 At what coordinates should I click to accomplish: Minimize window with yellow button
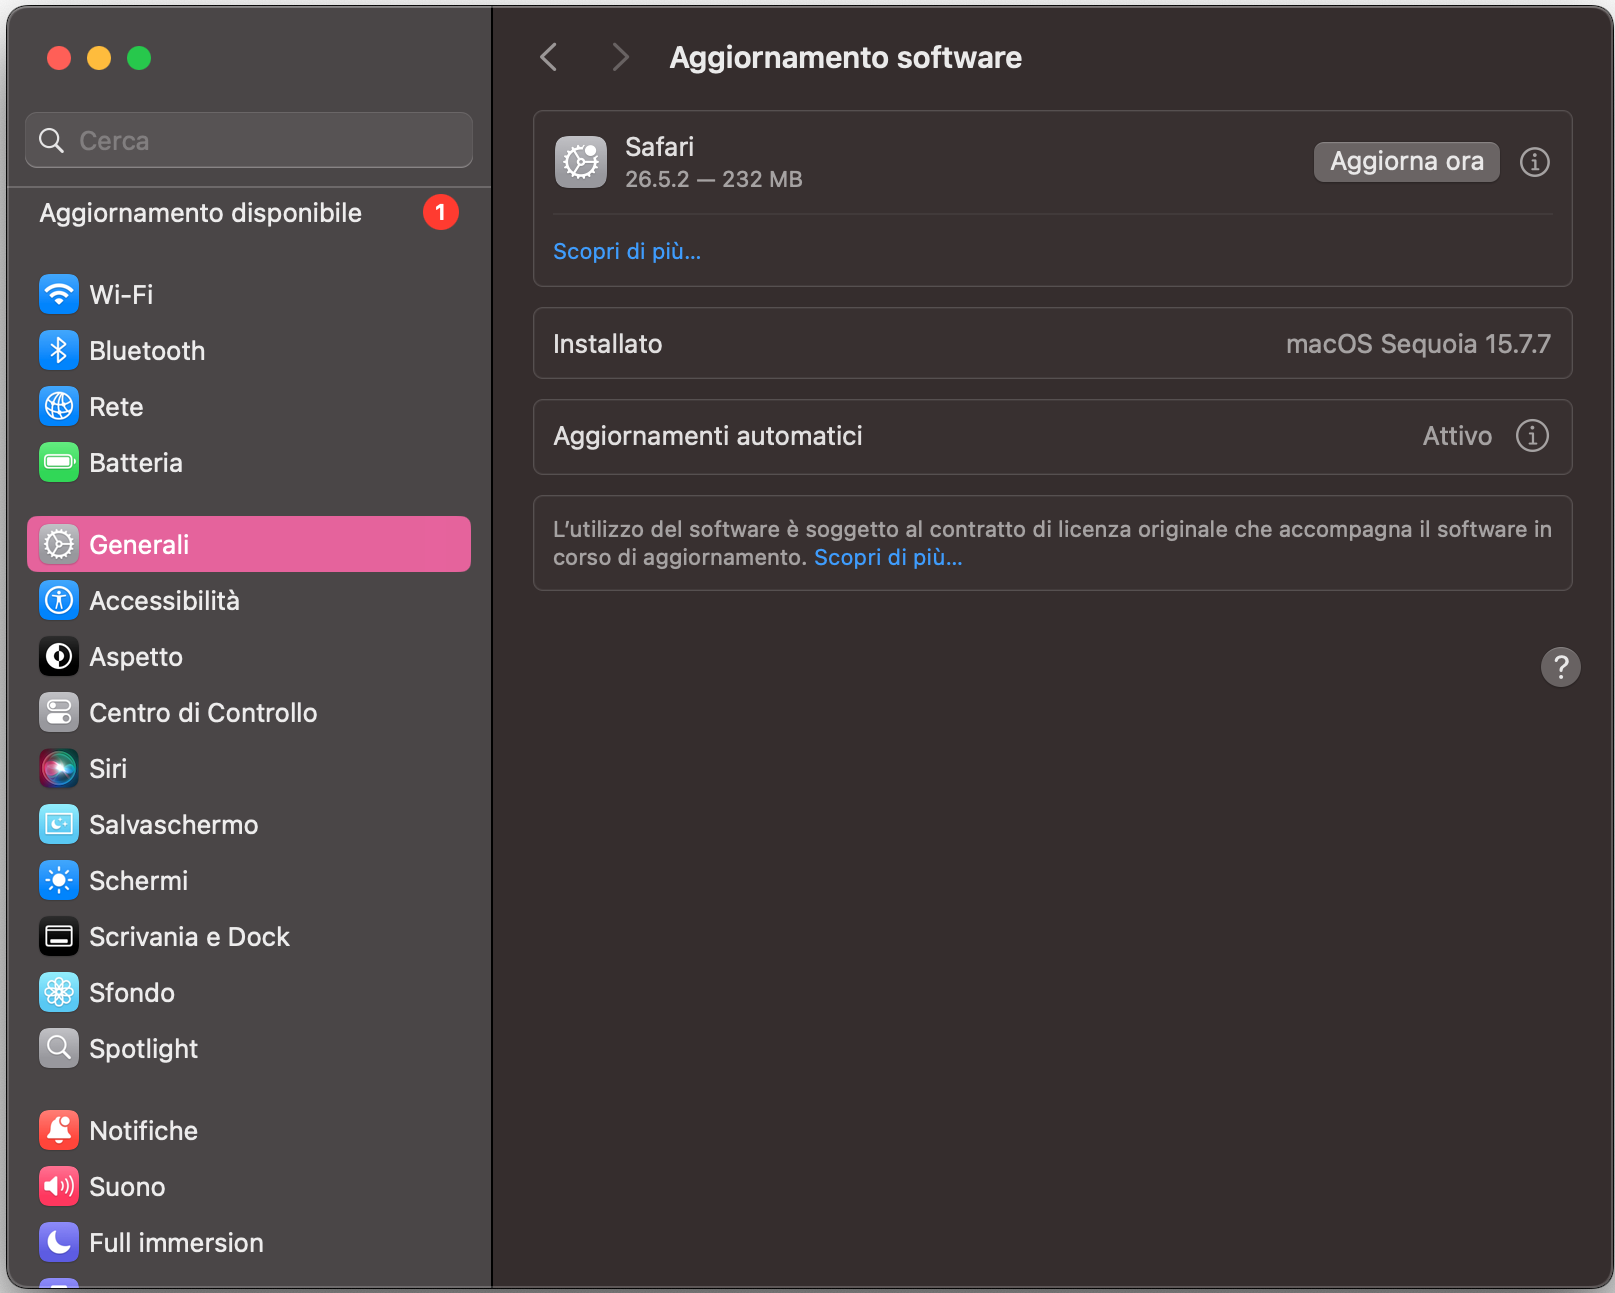pos(99,58)
